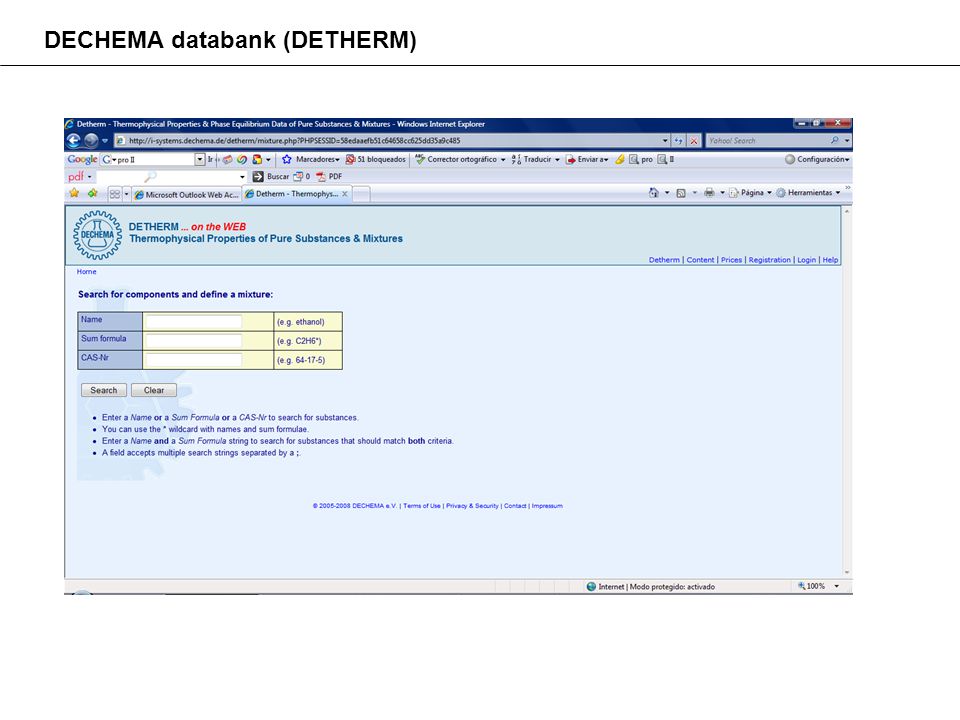Open the Corrector ortográfico dropdown arrow
The image size is (960, 720).
click(503, 159)
